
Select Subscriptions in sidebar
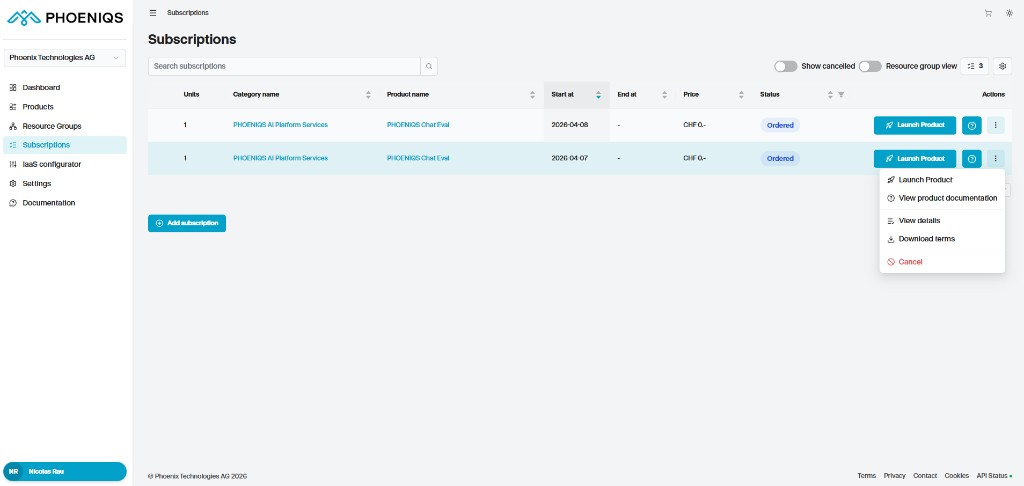(65, 145)
